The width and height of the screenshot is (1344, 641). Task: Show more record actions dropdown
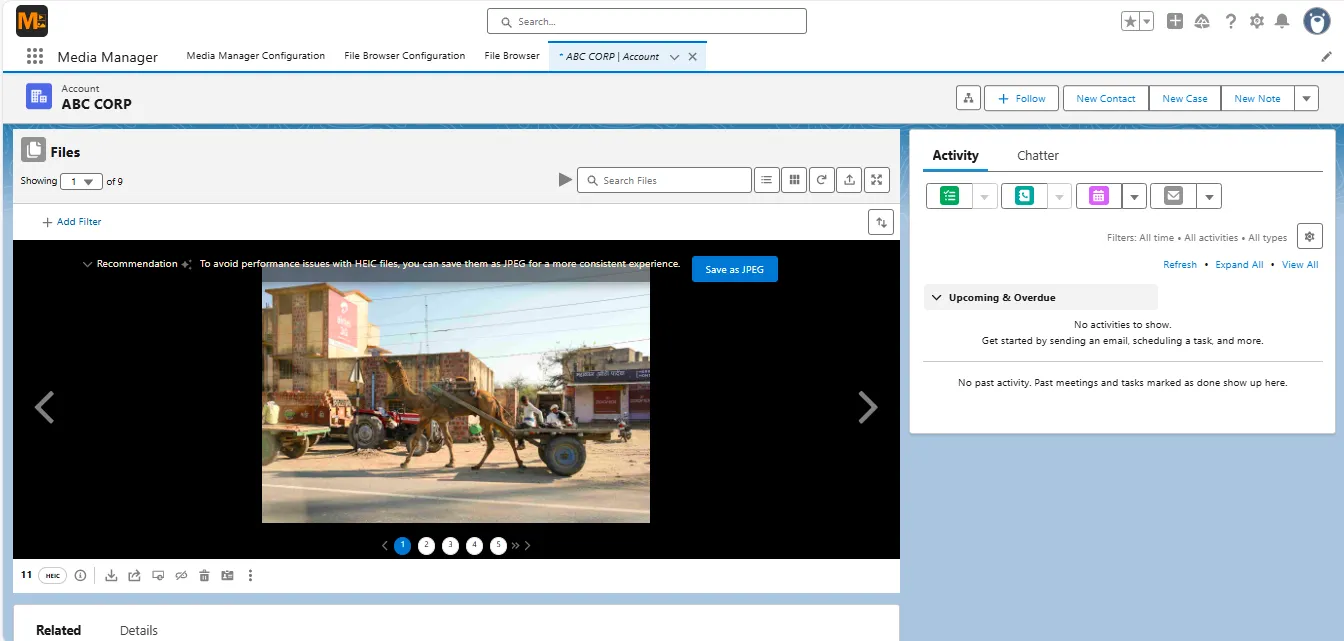tap(1306, 98)
